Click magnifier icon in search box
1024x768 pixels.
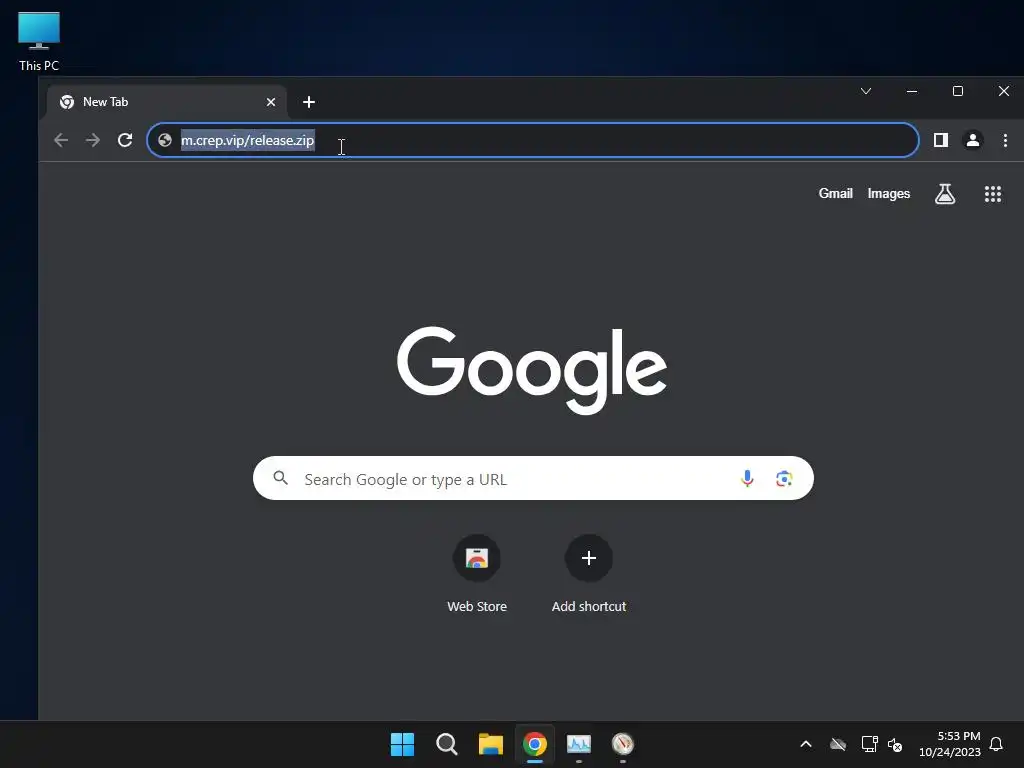pos(281,478)
